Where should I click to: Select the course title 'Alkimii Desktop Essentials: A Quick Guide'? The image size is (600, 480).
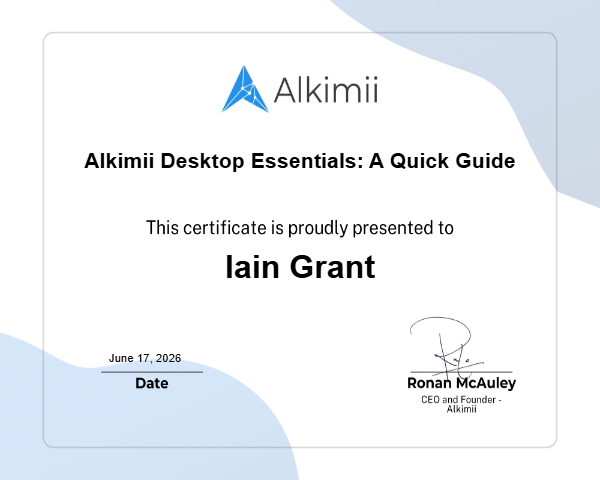[300, 161]
